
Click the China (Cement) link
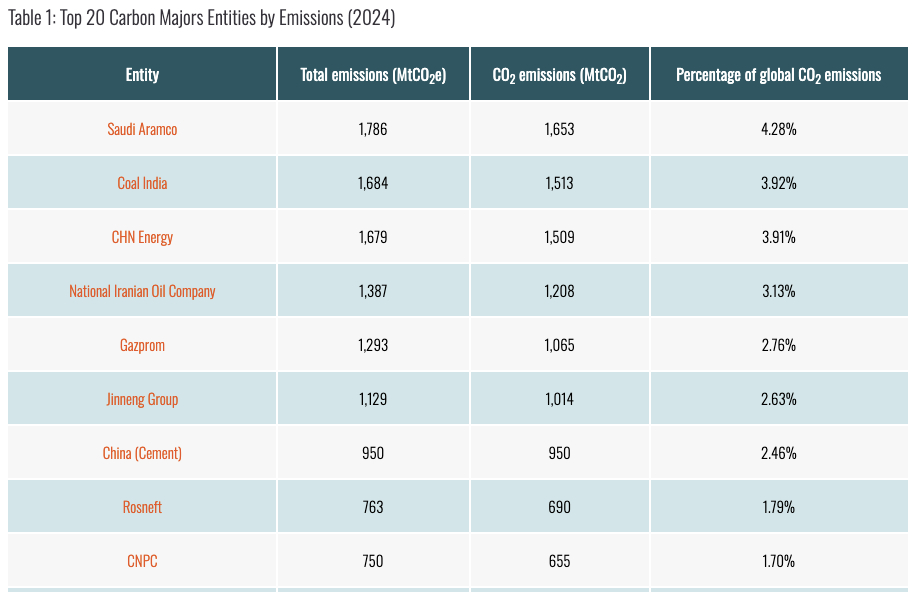[142, 453]
